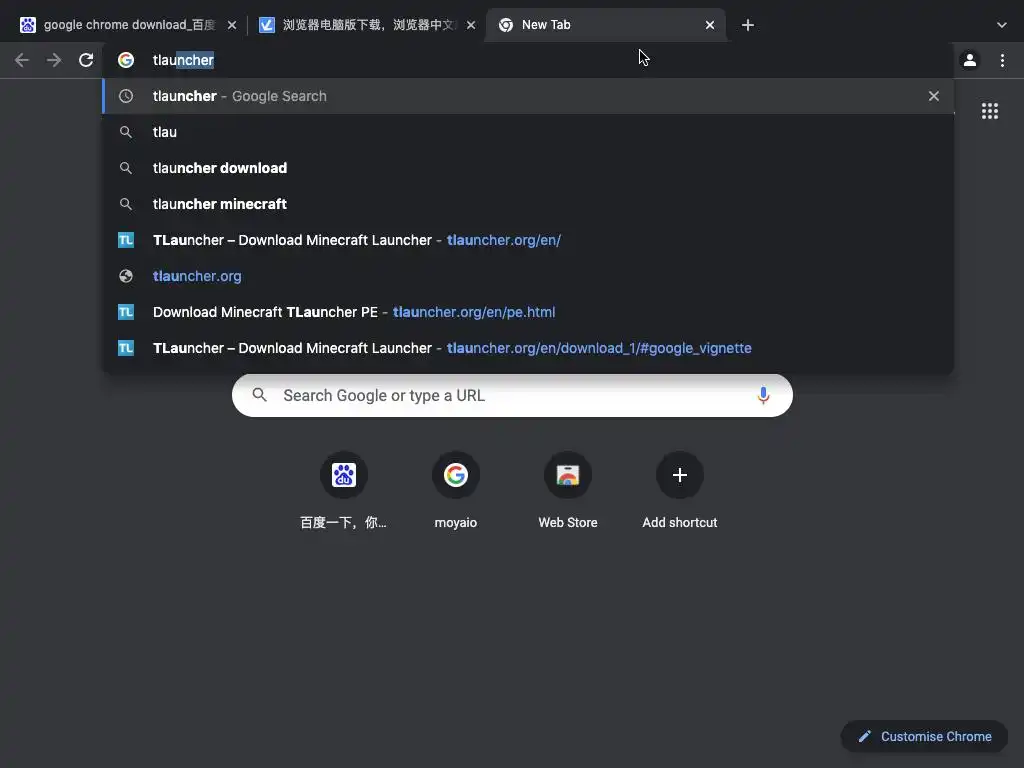Click the Google icon in the address bar
The height and width of the screenshot is (768, 1024).
point(126,60)
